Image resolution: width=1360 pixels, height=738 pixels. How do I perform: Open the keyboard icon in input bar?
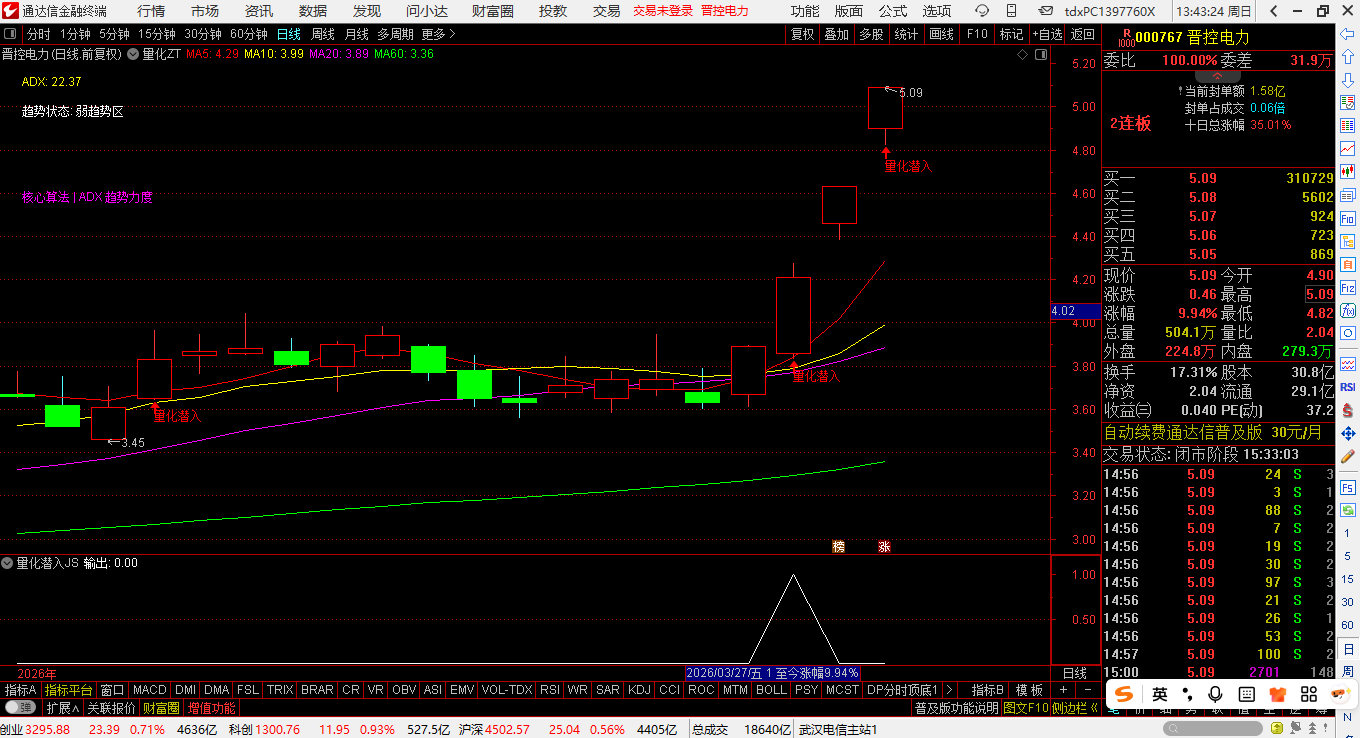point(1245,694)
